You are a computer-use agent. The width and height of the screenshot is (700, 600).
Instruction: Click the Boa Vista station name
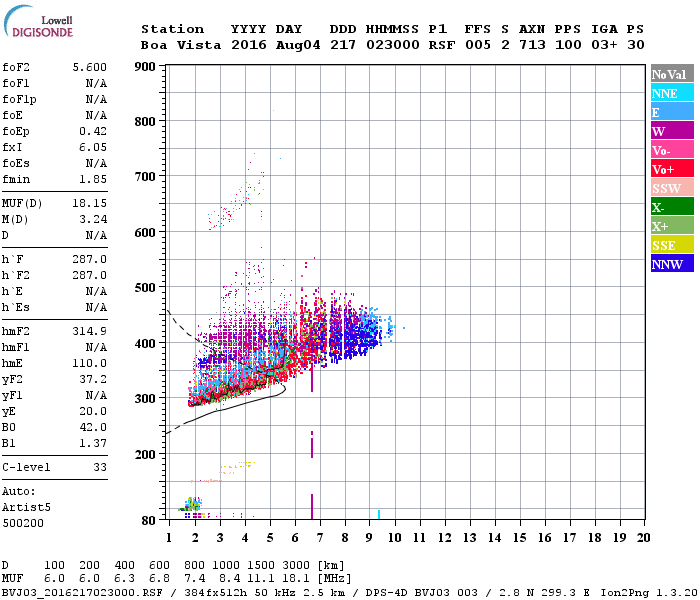pos(181,45)
